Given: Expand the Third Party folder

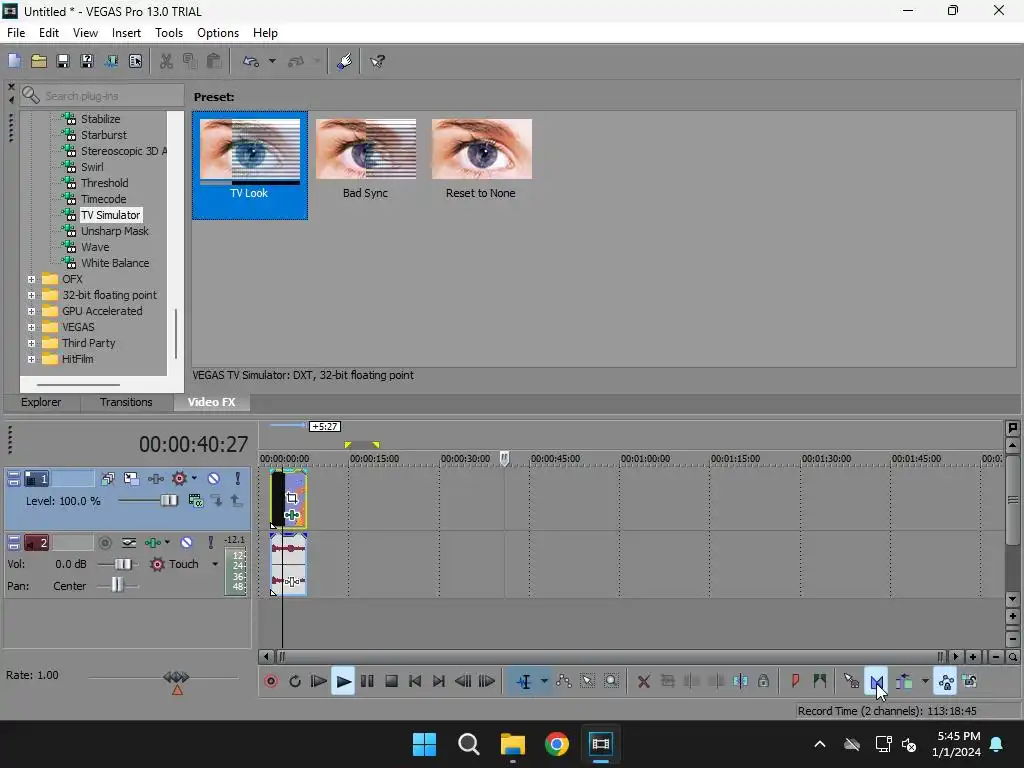Looking at the screenshot, I should 31,344.
